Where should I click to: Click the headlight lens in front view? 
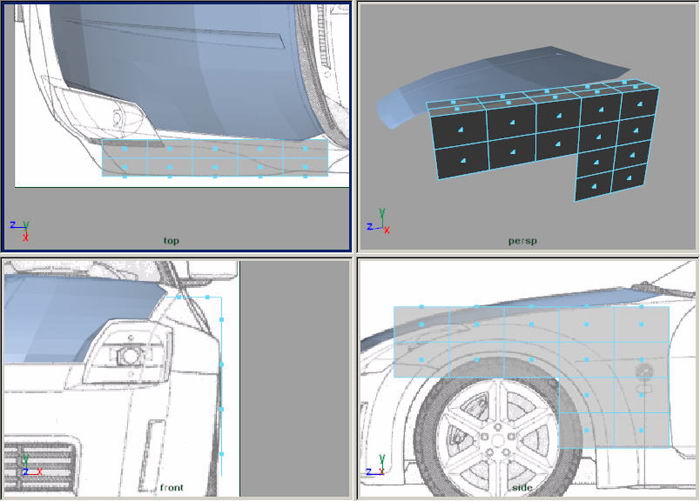pyautogui.click(x=126, y=353)
